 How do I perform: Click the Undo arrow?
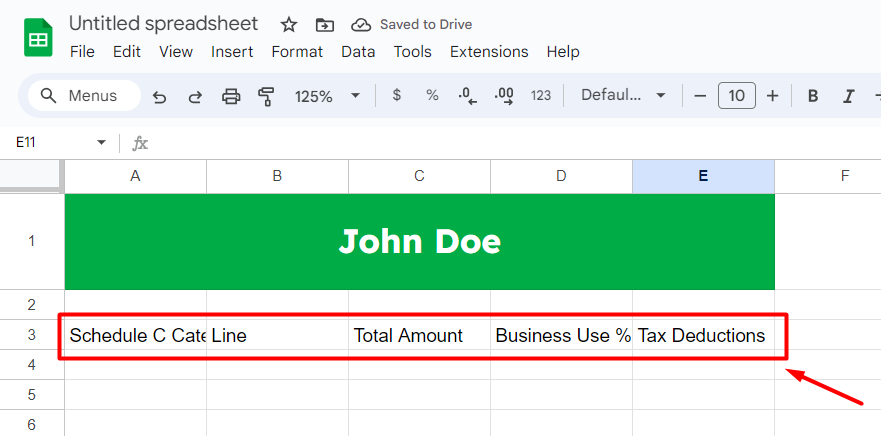coord(160,97)
